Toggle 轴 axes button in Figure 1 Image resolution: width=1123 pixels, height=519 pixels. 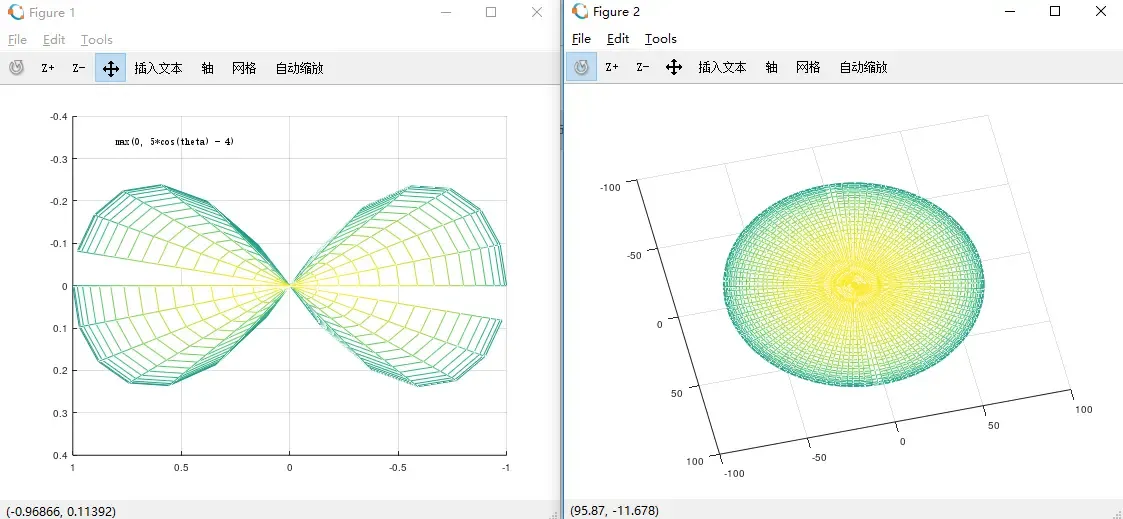[207, 68]
